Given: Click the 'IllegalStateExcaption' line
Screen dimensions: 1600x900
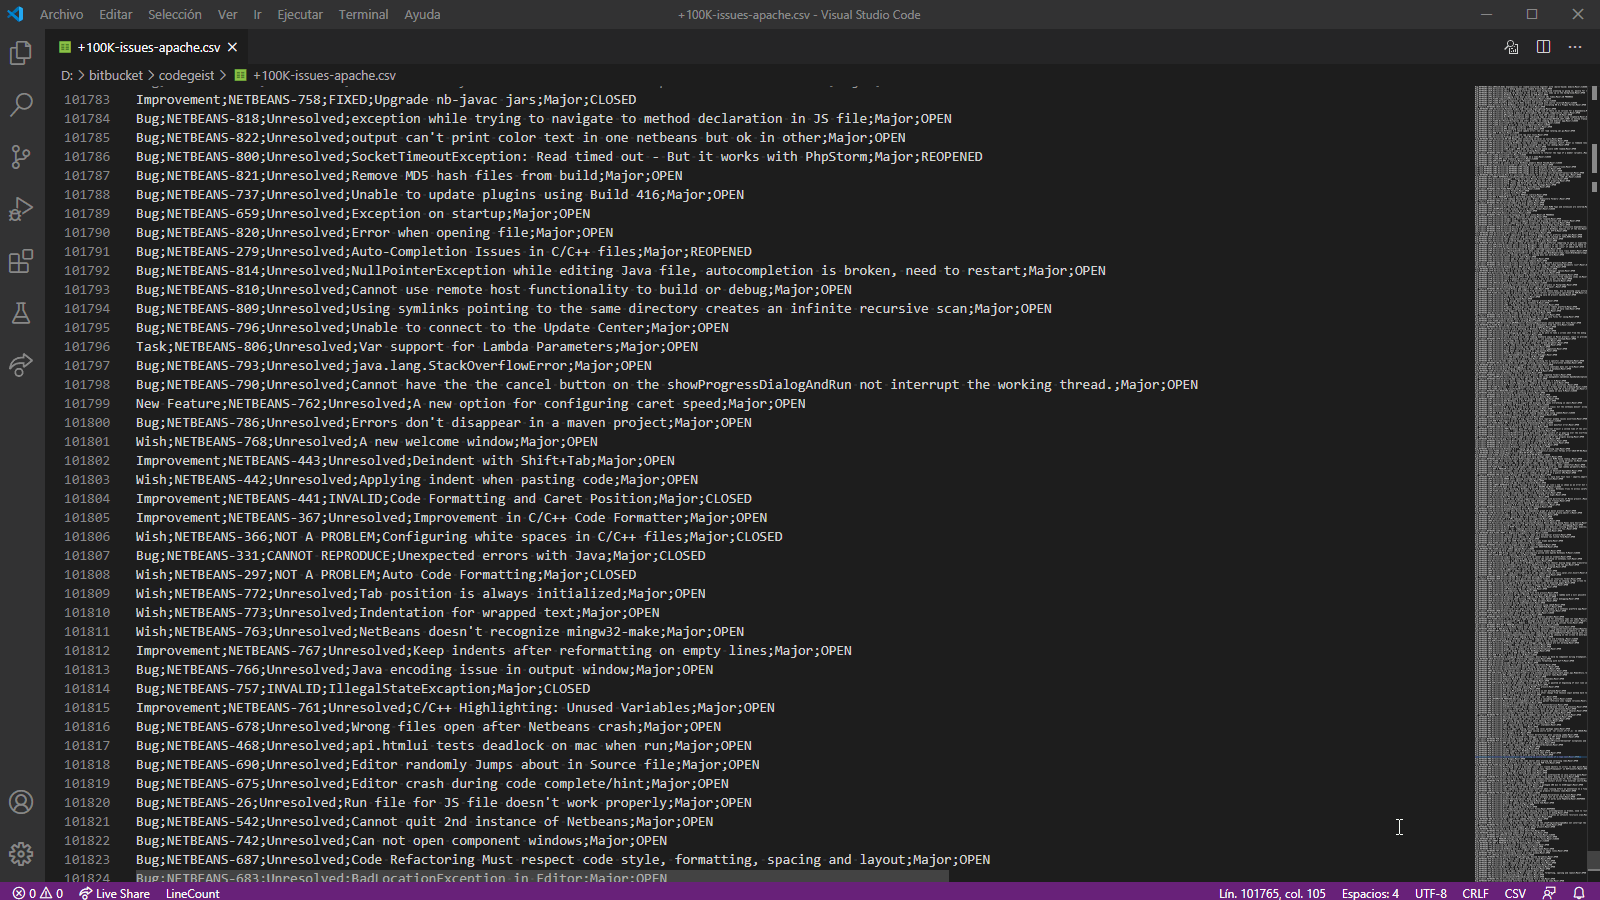Looking at the screenshot, I should tap(363, 689).
